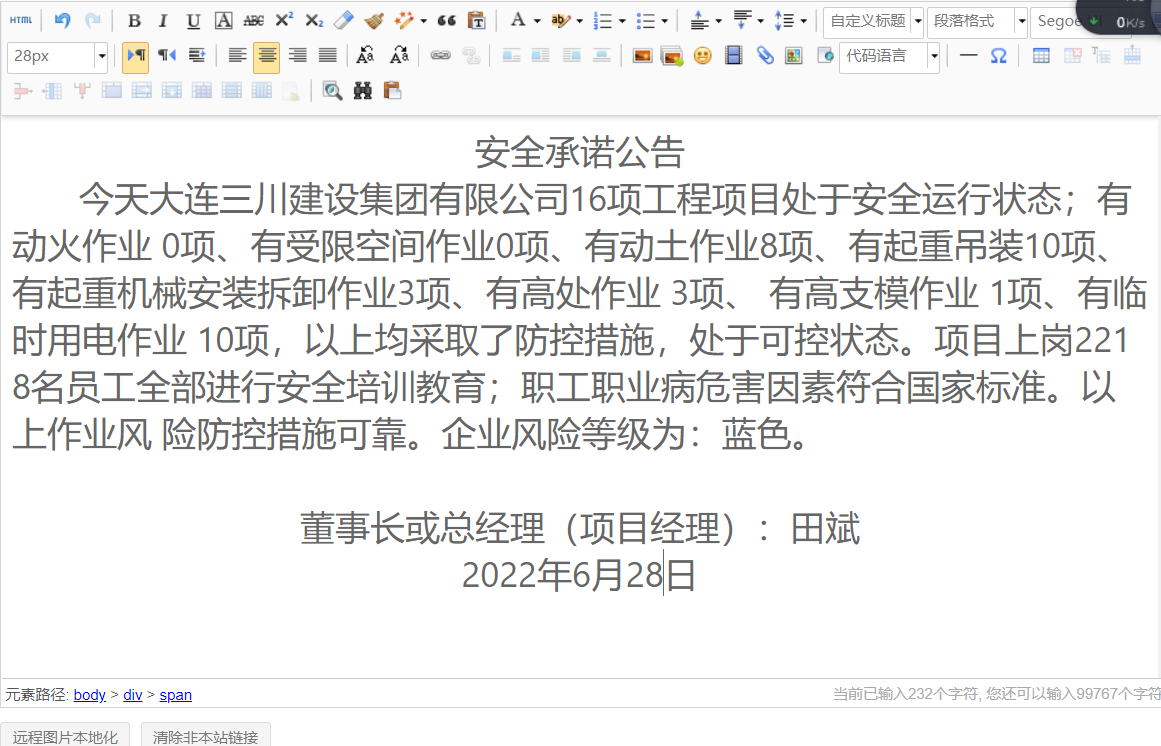Apply superscript formatting
The image size is (1161, 746).
[x=284, y=21]
